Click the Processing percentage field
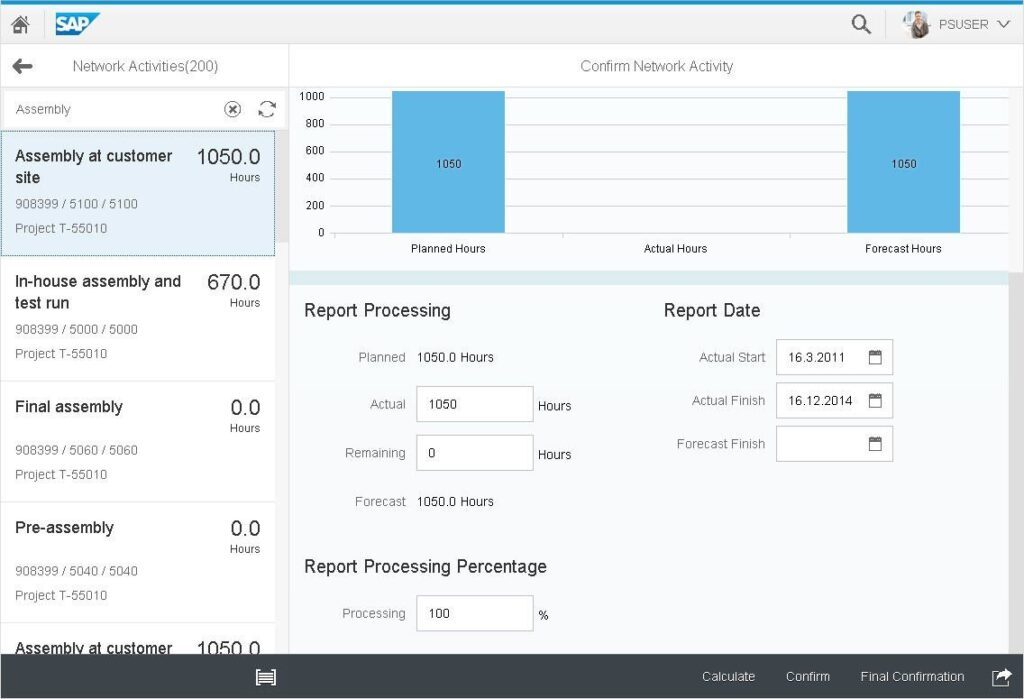Image resolution: width=1024 pixels, height=699 pixels. [474, 613]
